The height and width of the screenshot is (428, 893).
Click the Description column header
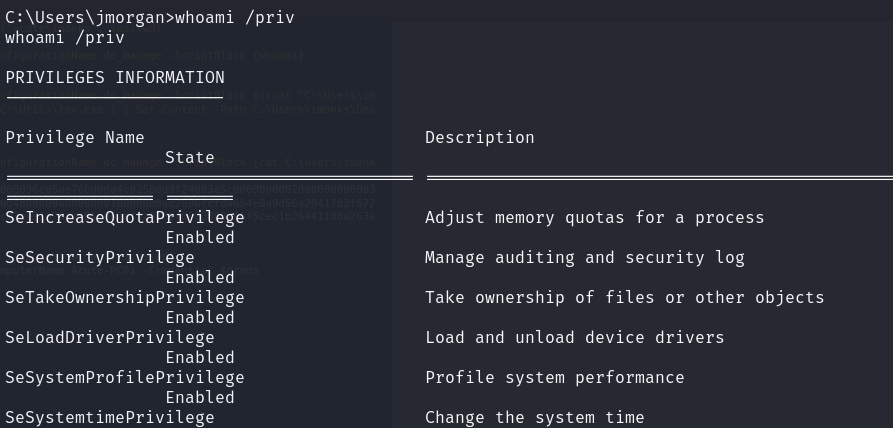pyautogui.click(x=479, y=137)
